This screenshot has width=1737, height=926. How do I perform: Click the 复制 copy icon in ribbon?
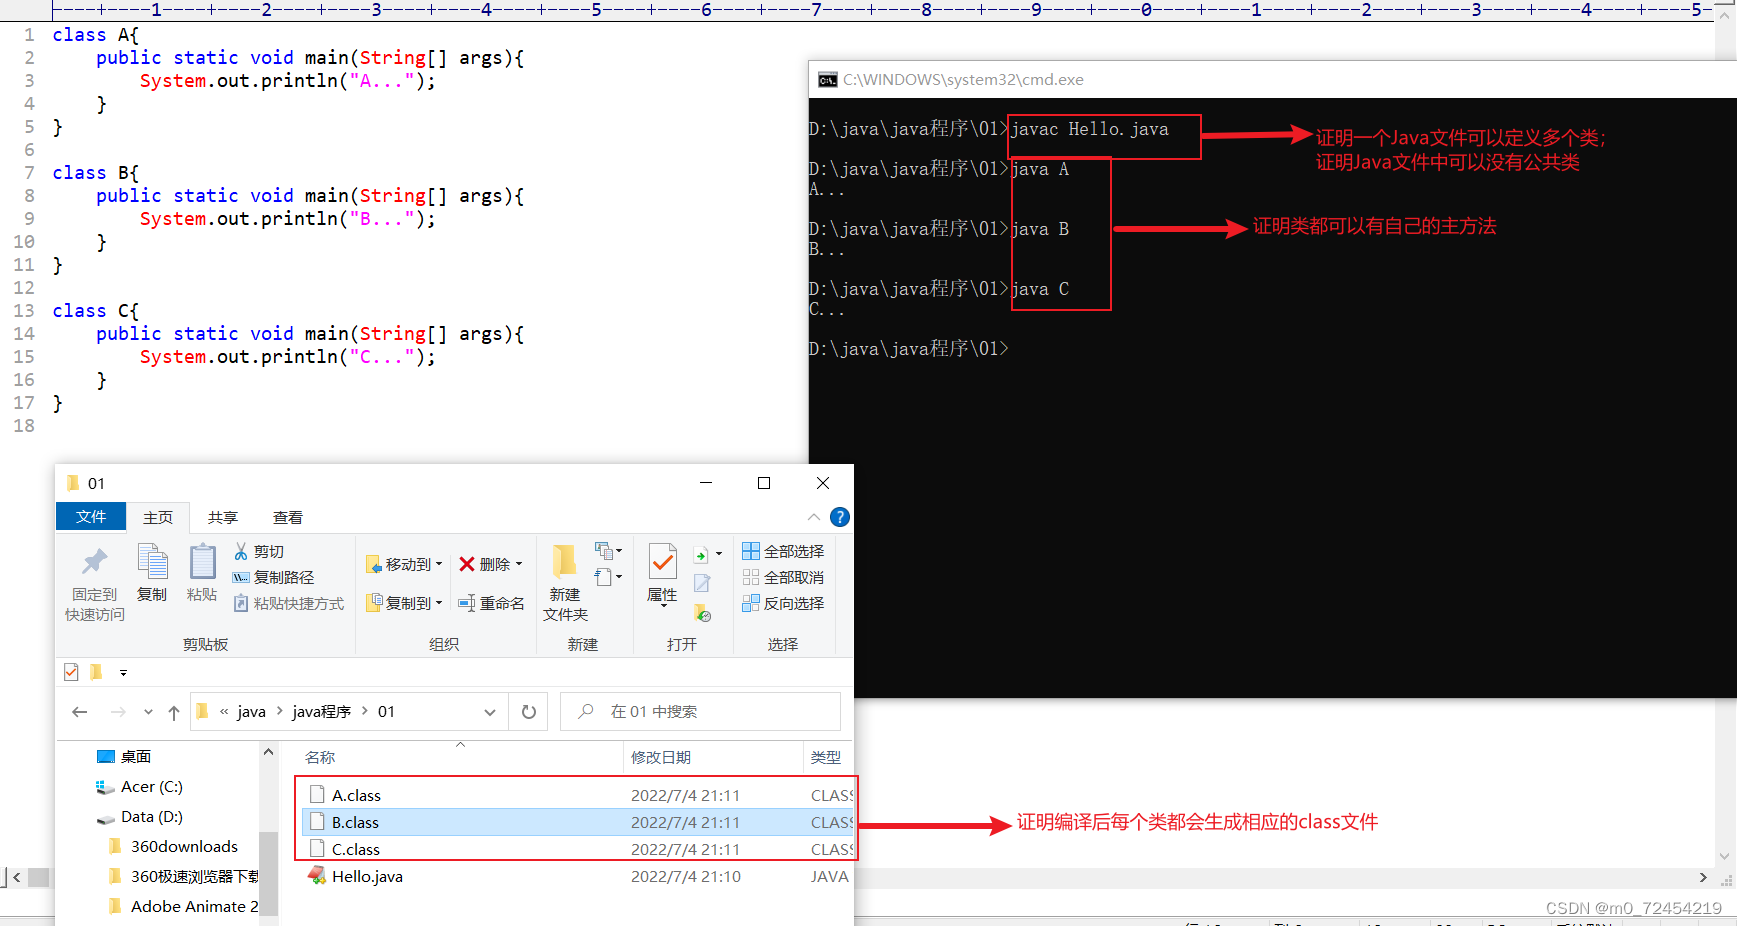coord(152,561)
